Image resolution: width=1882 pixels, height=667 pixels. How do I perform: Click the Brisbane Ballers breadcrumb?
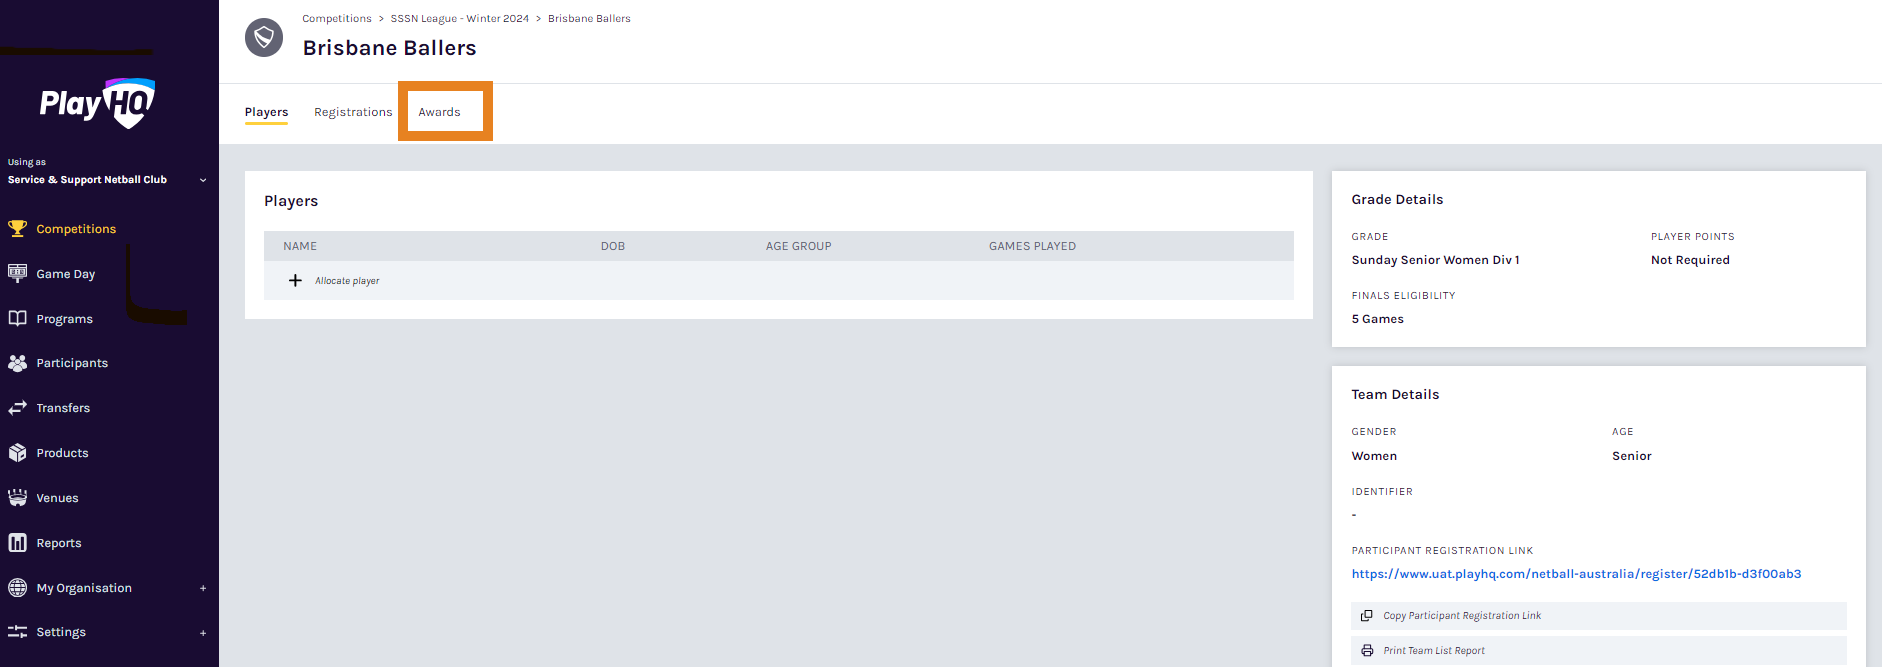point(589,19)
